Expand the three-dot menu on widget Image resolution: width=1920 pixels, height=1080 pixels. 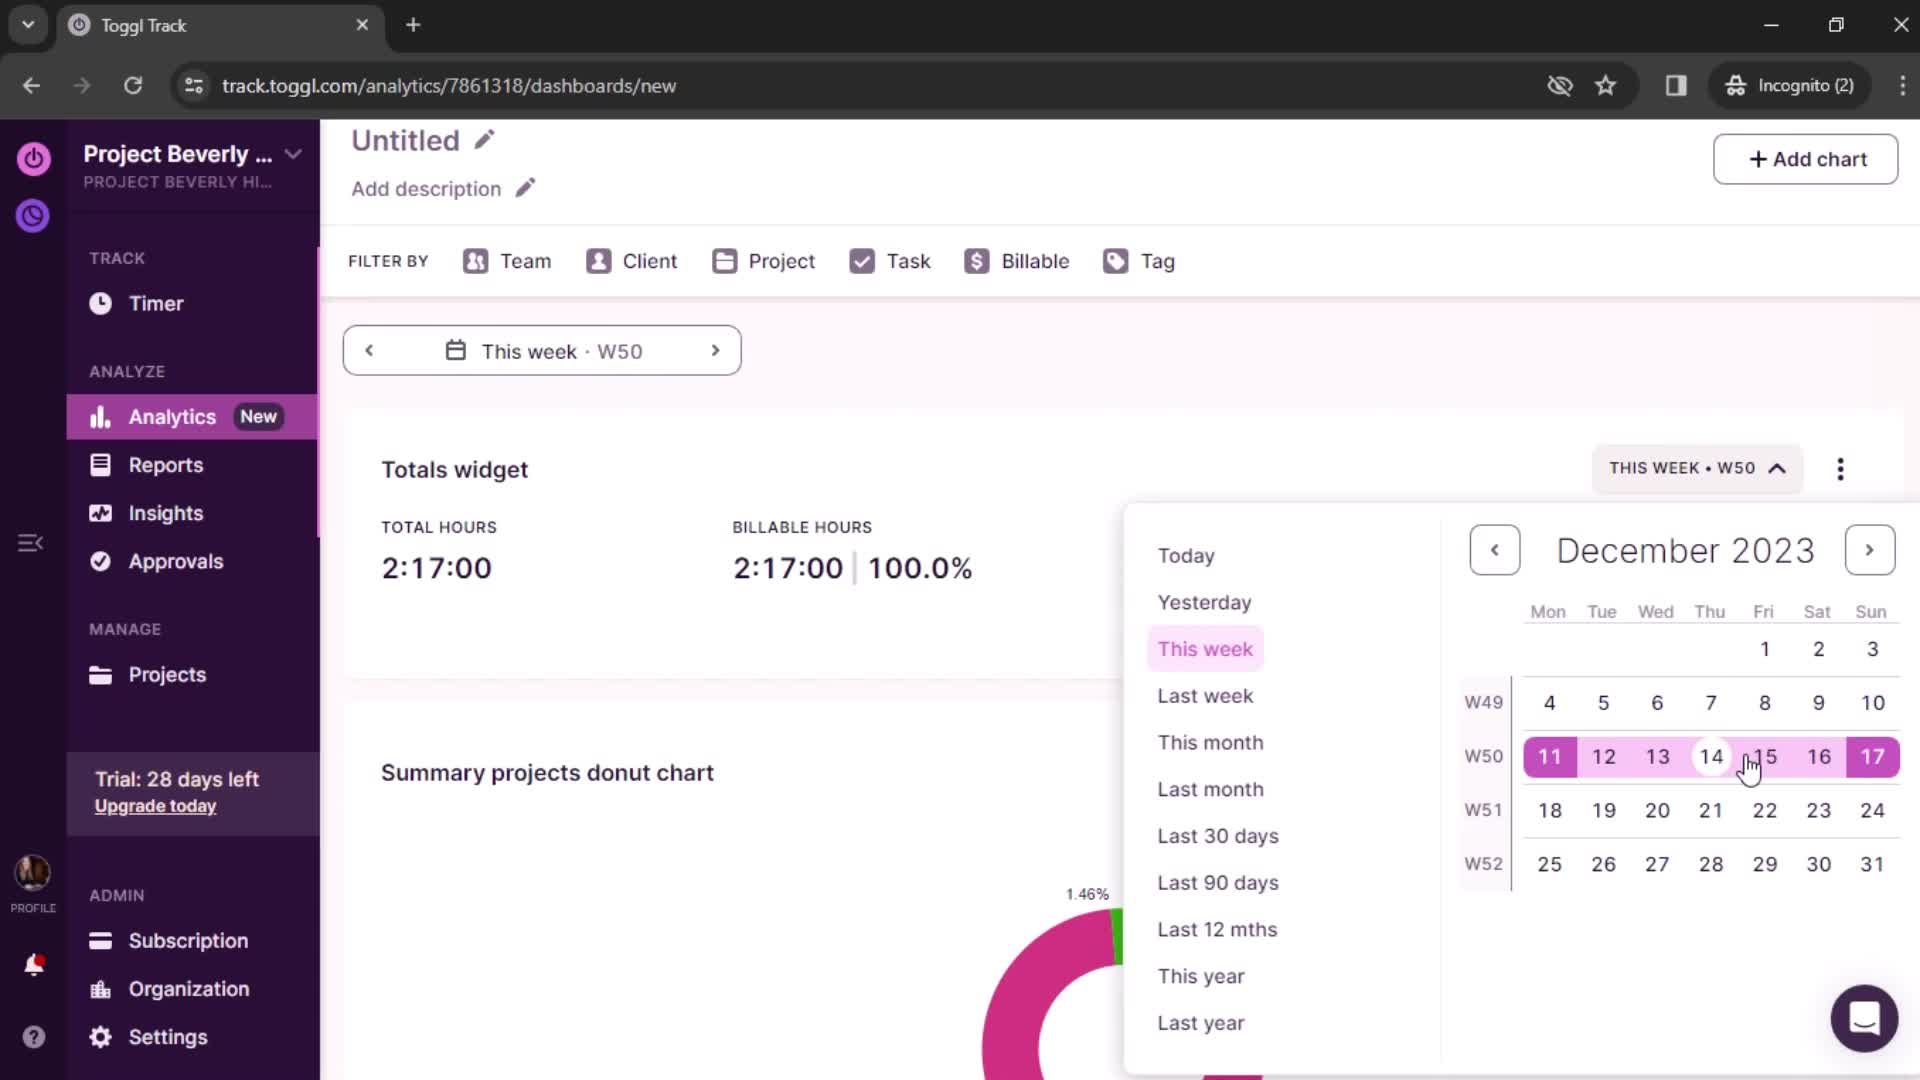point(1841,468)
